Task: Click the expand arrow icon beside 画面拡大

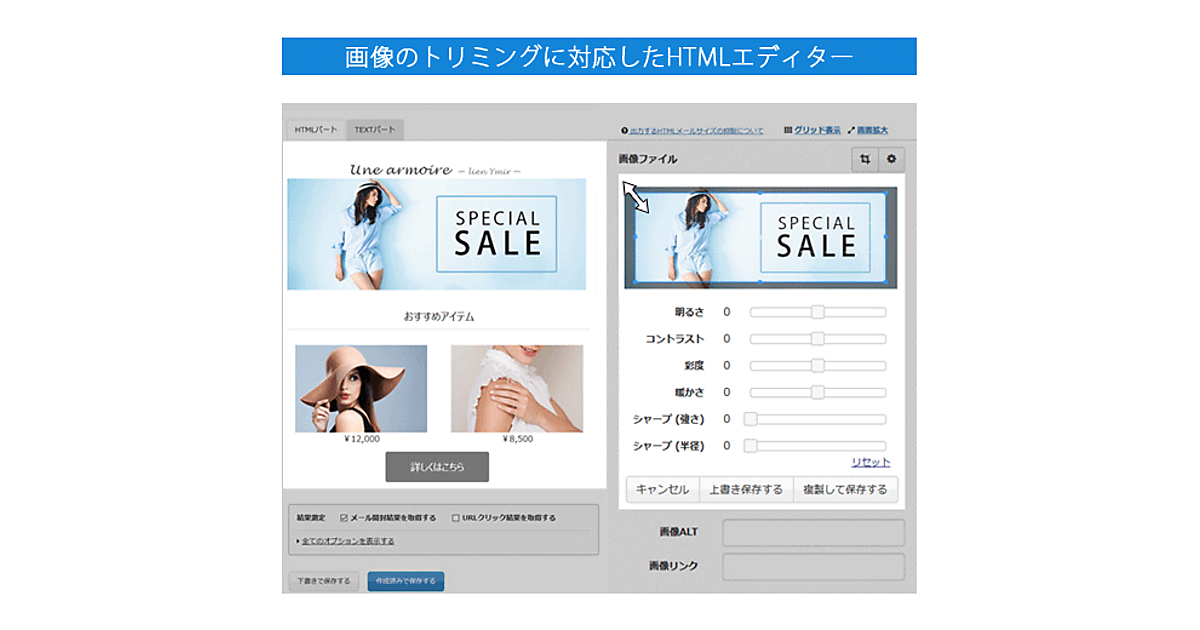Action: click(x=851, y=130)
